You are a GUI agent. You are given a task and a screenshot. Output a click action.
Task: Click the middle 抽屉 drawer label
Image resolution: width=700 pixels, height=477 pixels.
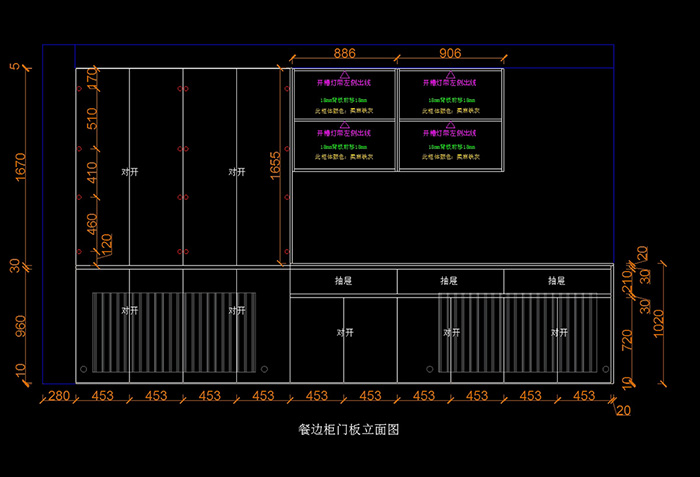[x=450, y=281]
